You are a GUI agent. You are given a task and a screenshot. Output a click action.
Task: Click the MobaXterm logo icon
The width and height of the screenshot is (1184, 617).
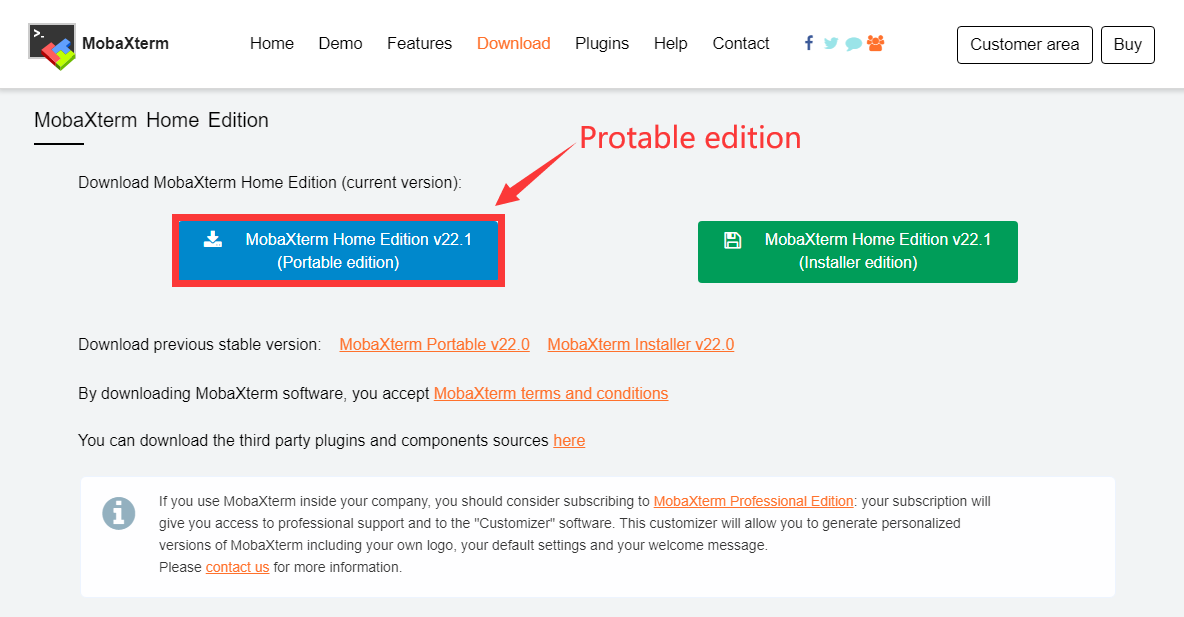pos(52,45)
